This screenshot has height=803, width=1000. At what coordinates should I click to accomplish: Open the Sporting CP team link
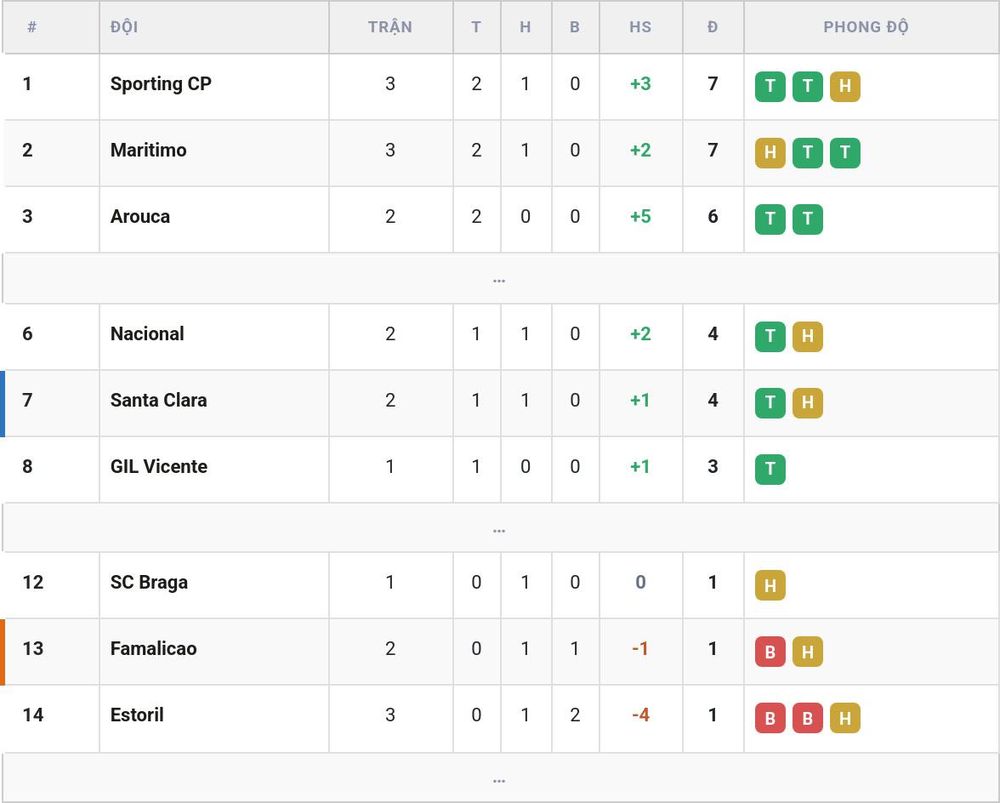coord(161,84)
